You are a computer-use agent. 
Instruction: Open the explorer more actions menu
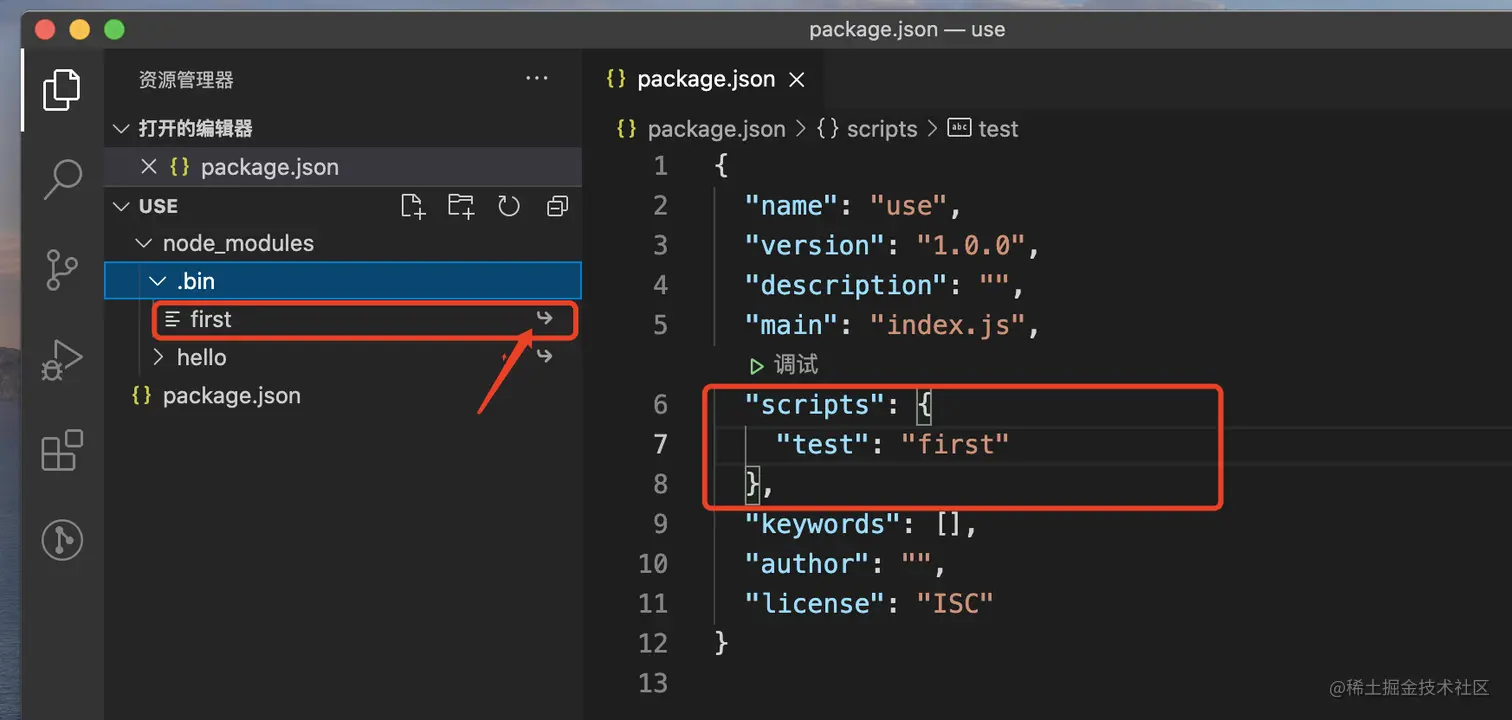537,79
